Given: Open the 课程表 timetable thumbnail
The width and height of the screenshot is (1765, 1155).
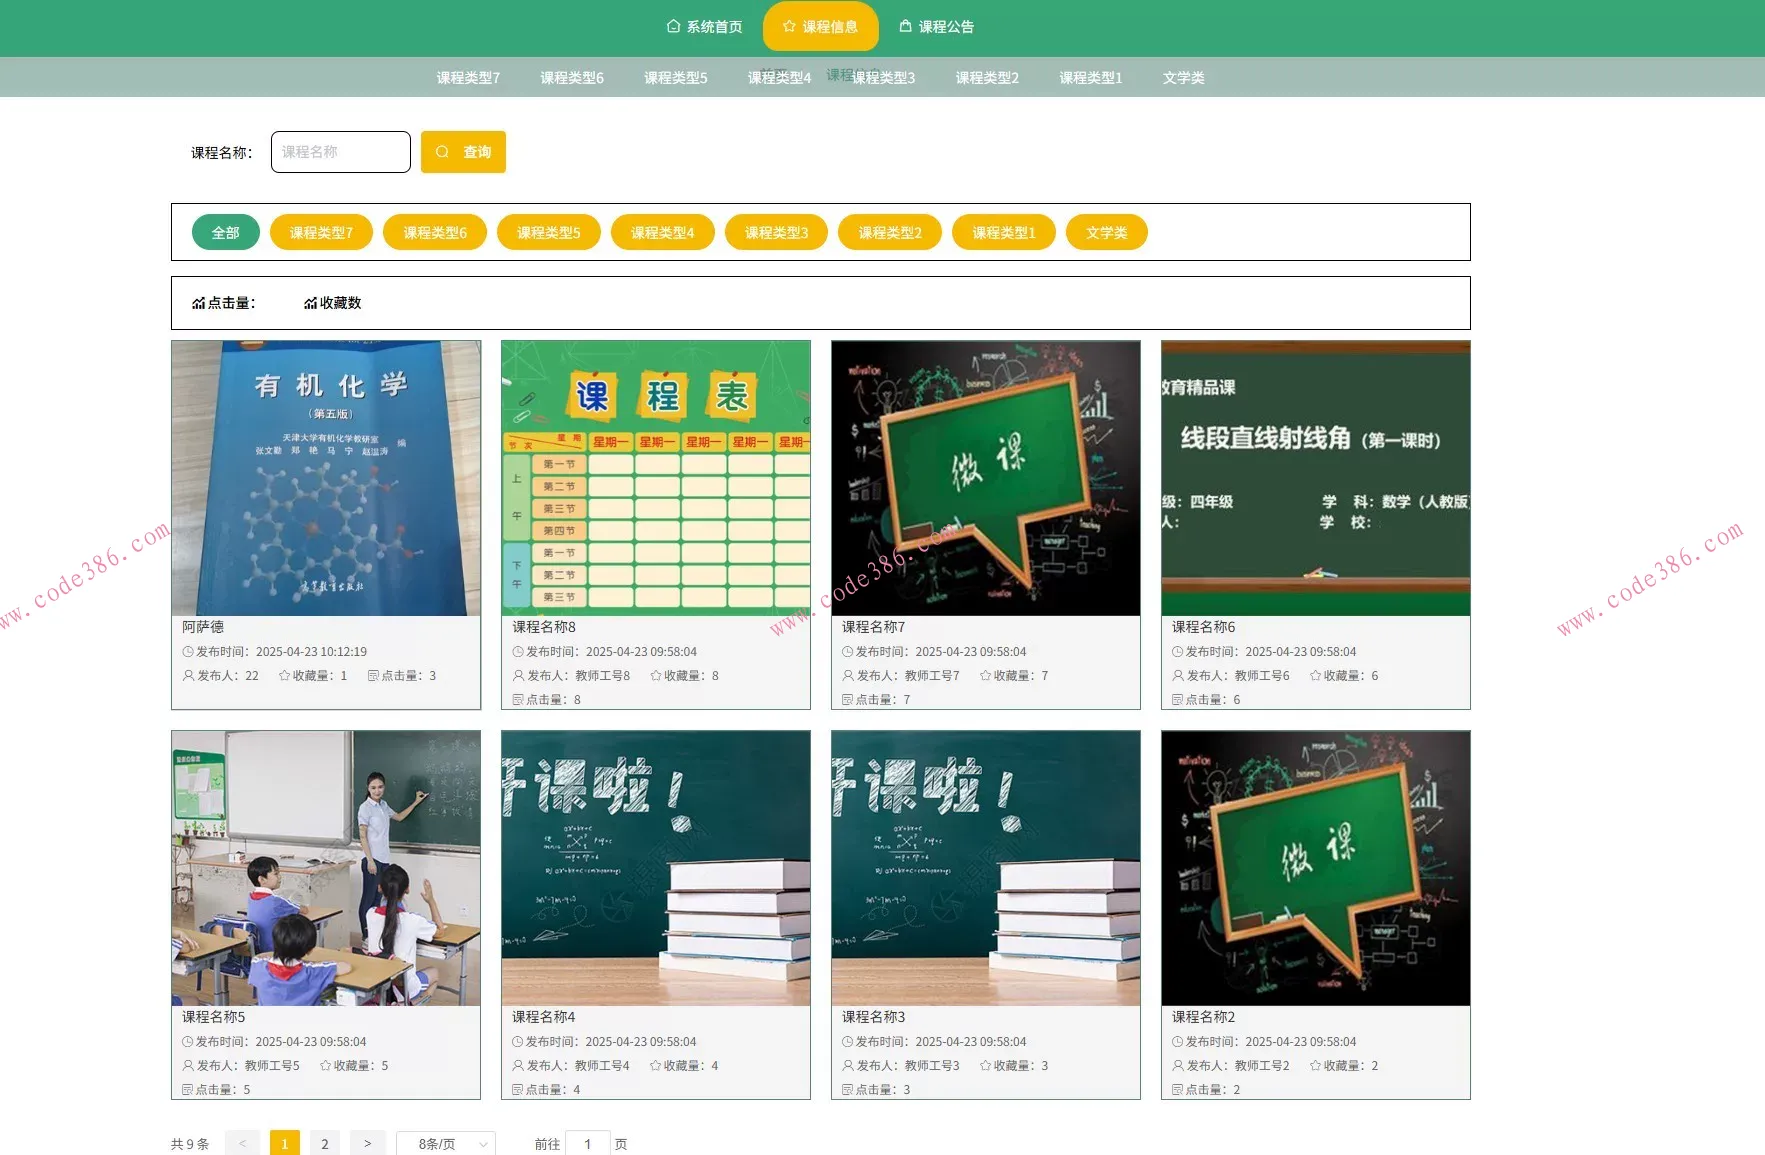Looking at the screenshot, I should point(656,478).
